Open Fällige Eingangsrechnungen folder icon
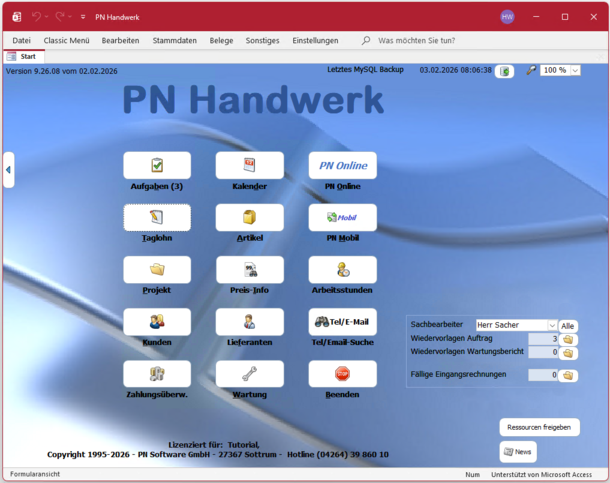The width and height of the screenshot is (610, 483). pyautogui.click(x=568, y=375)
